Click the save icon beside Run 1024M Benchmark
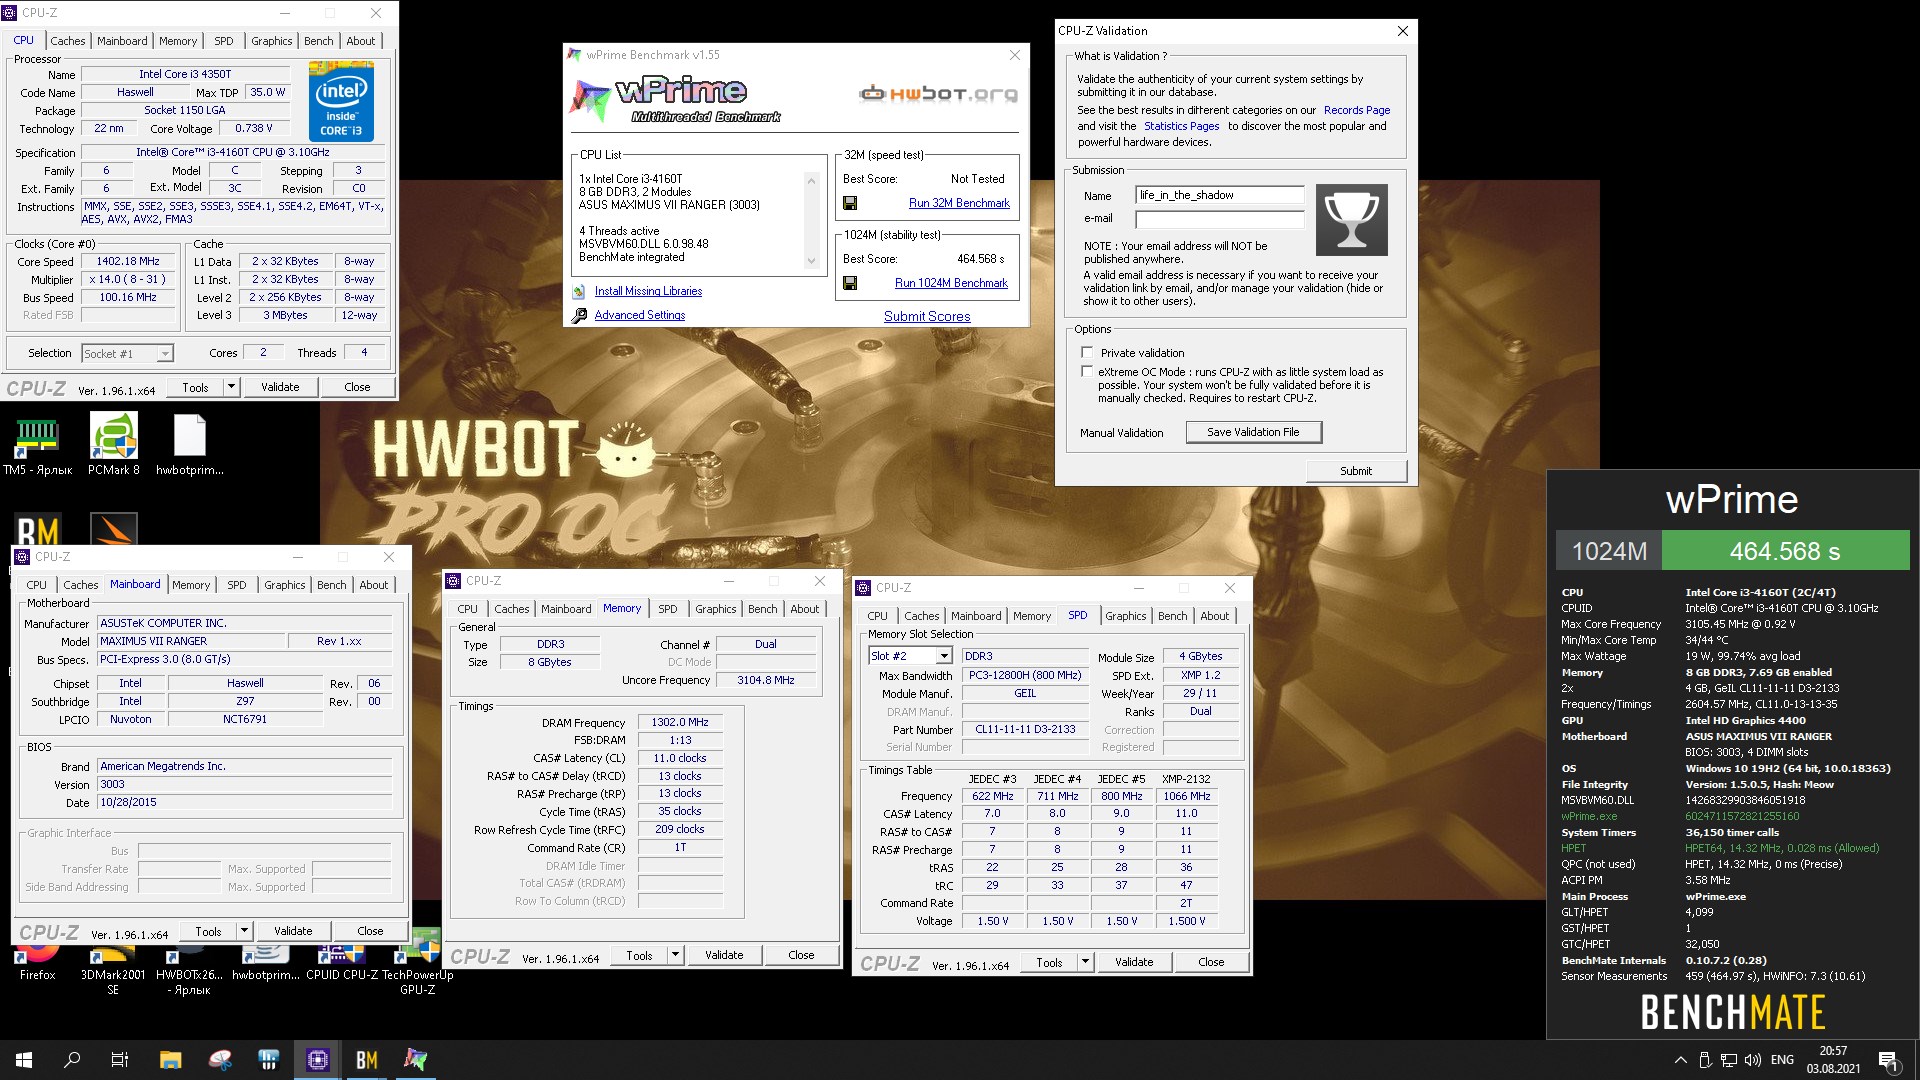 [x=850, y=283]
